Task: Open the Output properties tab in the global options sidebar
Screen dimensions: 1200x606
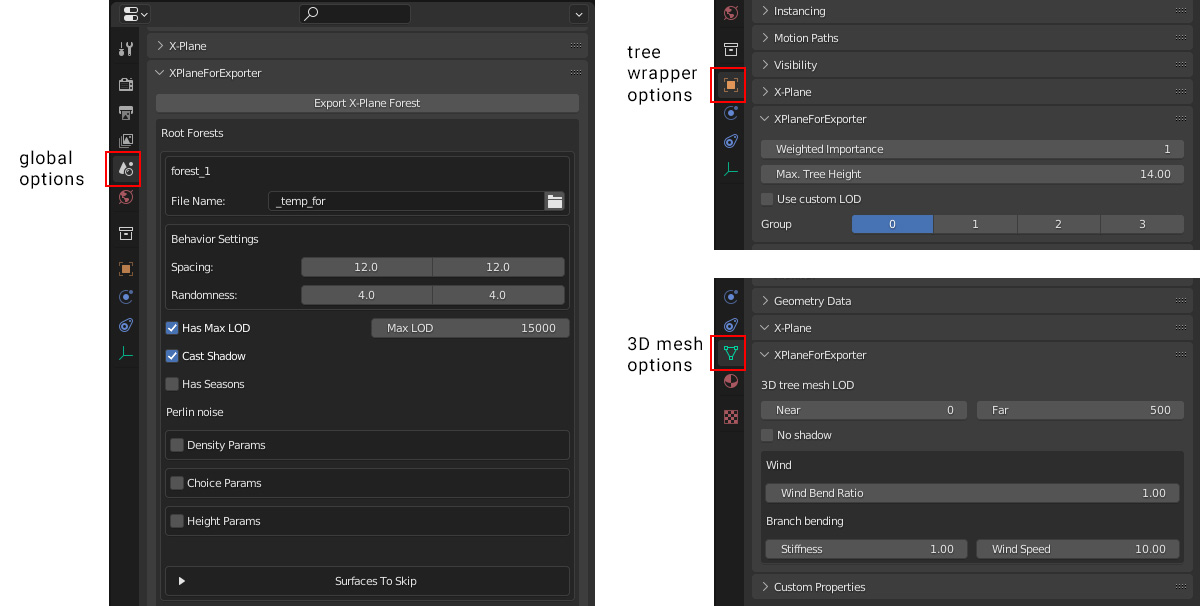Action: 126,112
